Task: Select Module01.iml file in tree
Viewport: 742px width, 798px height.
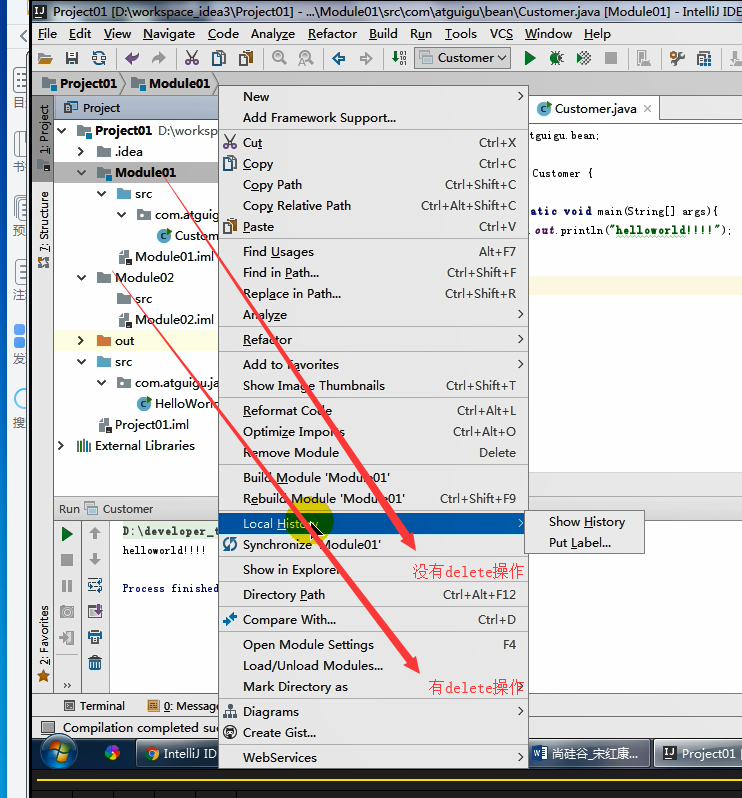Action: (x=166, y=257)
